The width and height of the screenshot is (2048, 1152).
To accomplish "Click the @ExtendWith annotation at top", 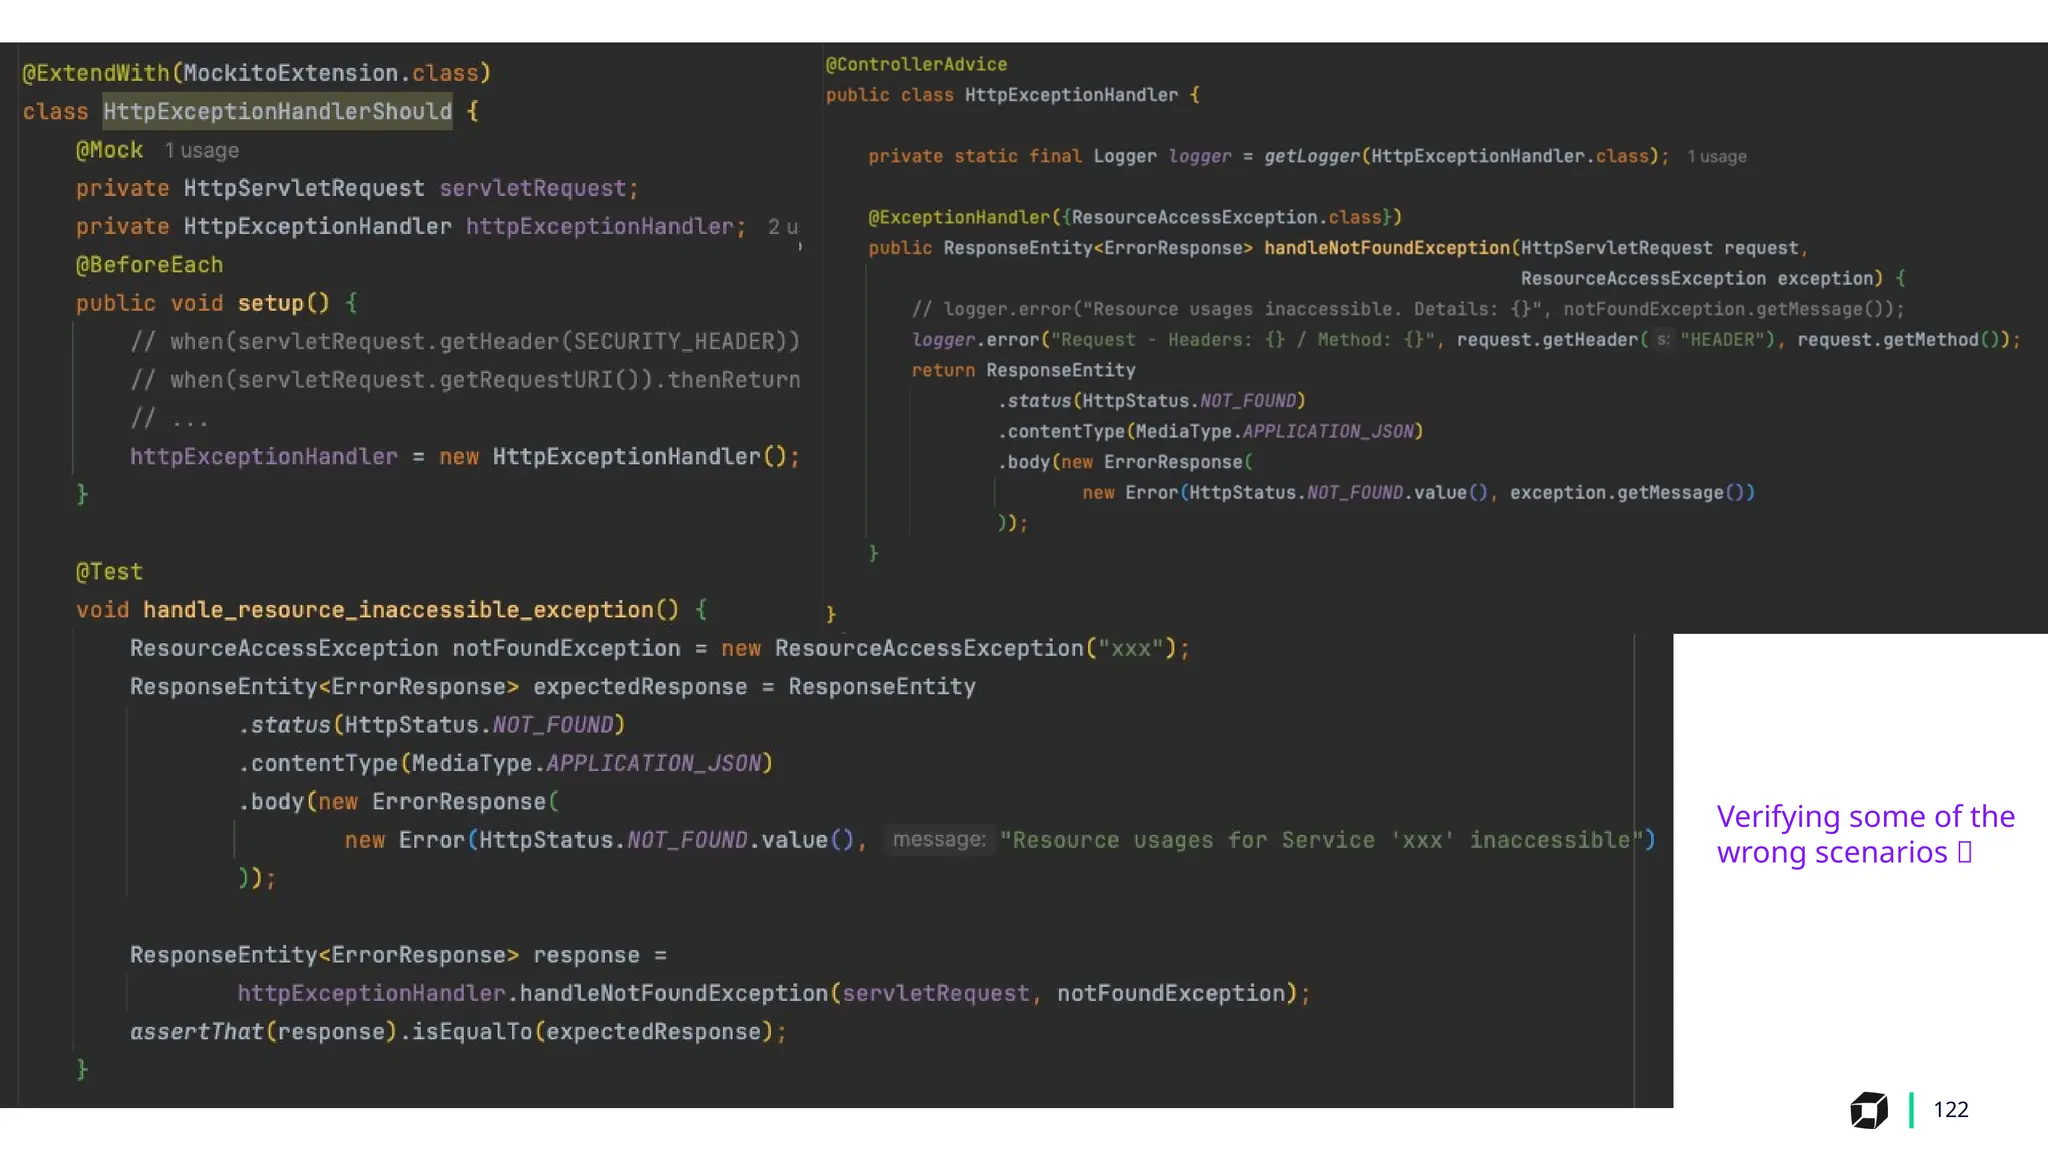I will pos(96,74).
